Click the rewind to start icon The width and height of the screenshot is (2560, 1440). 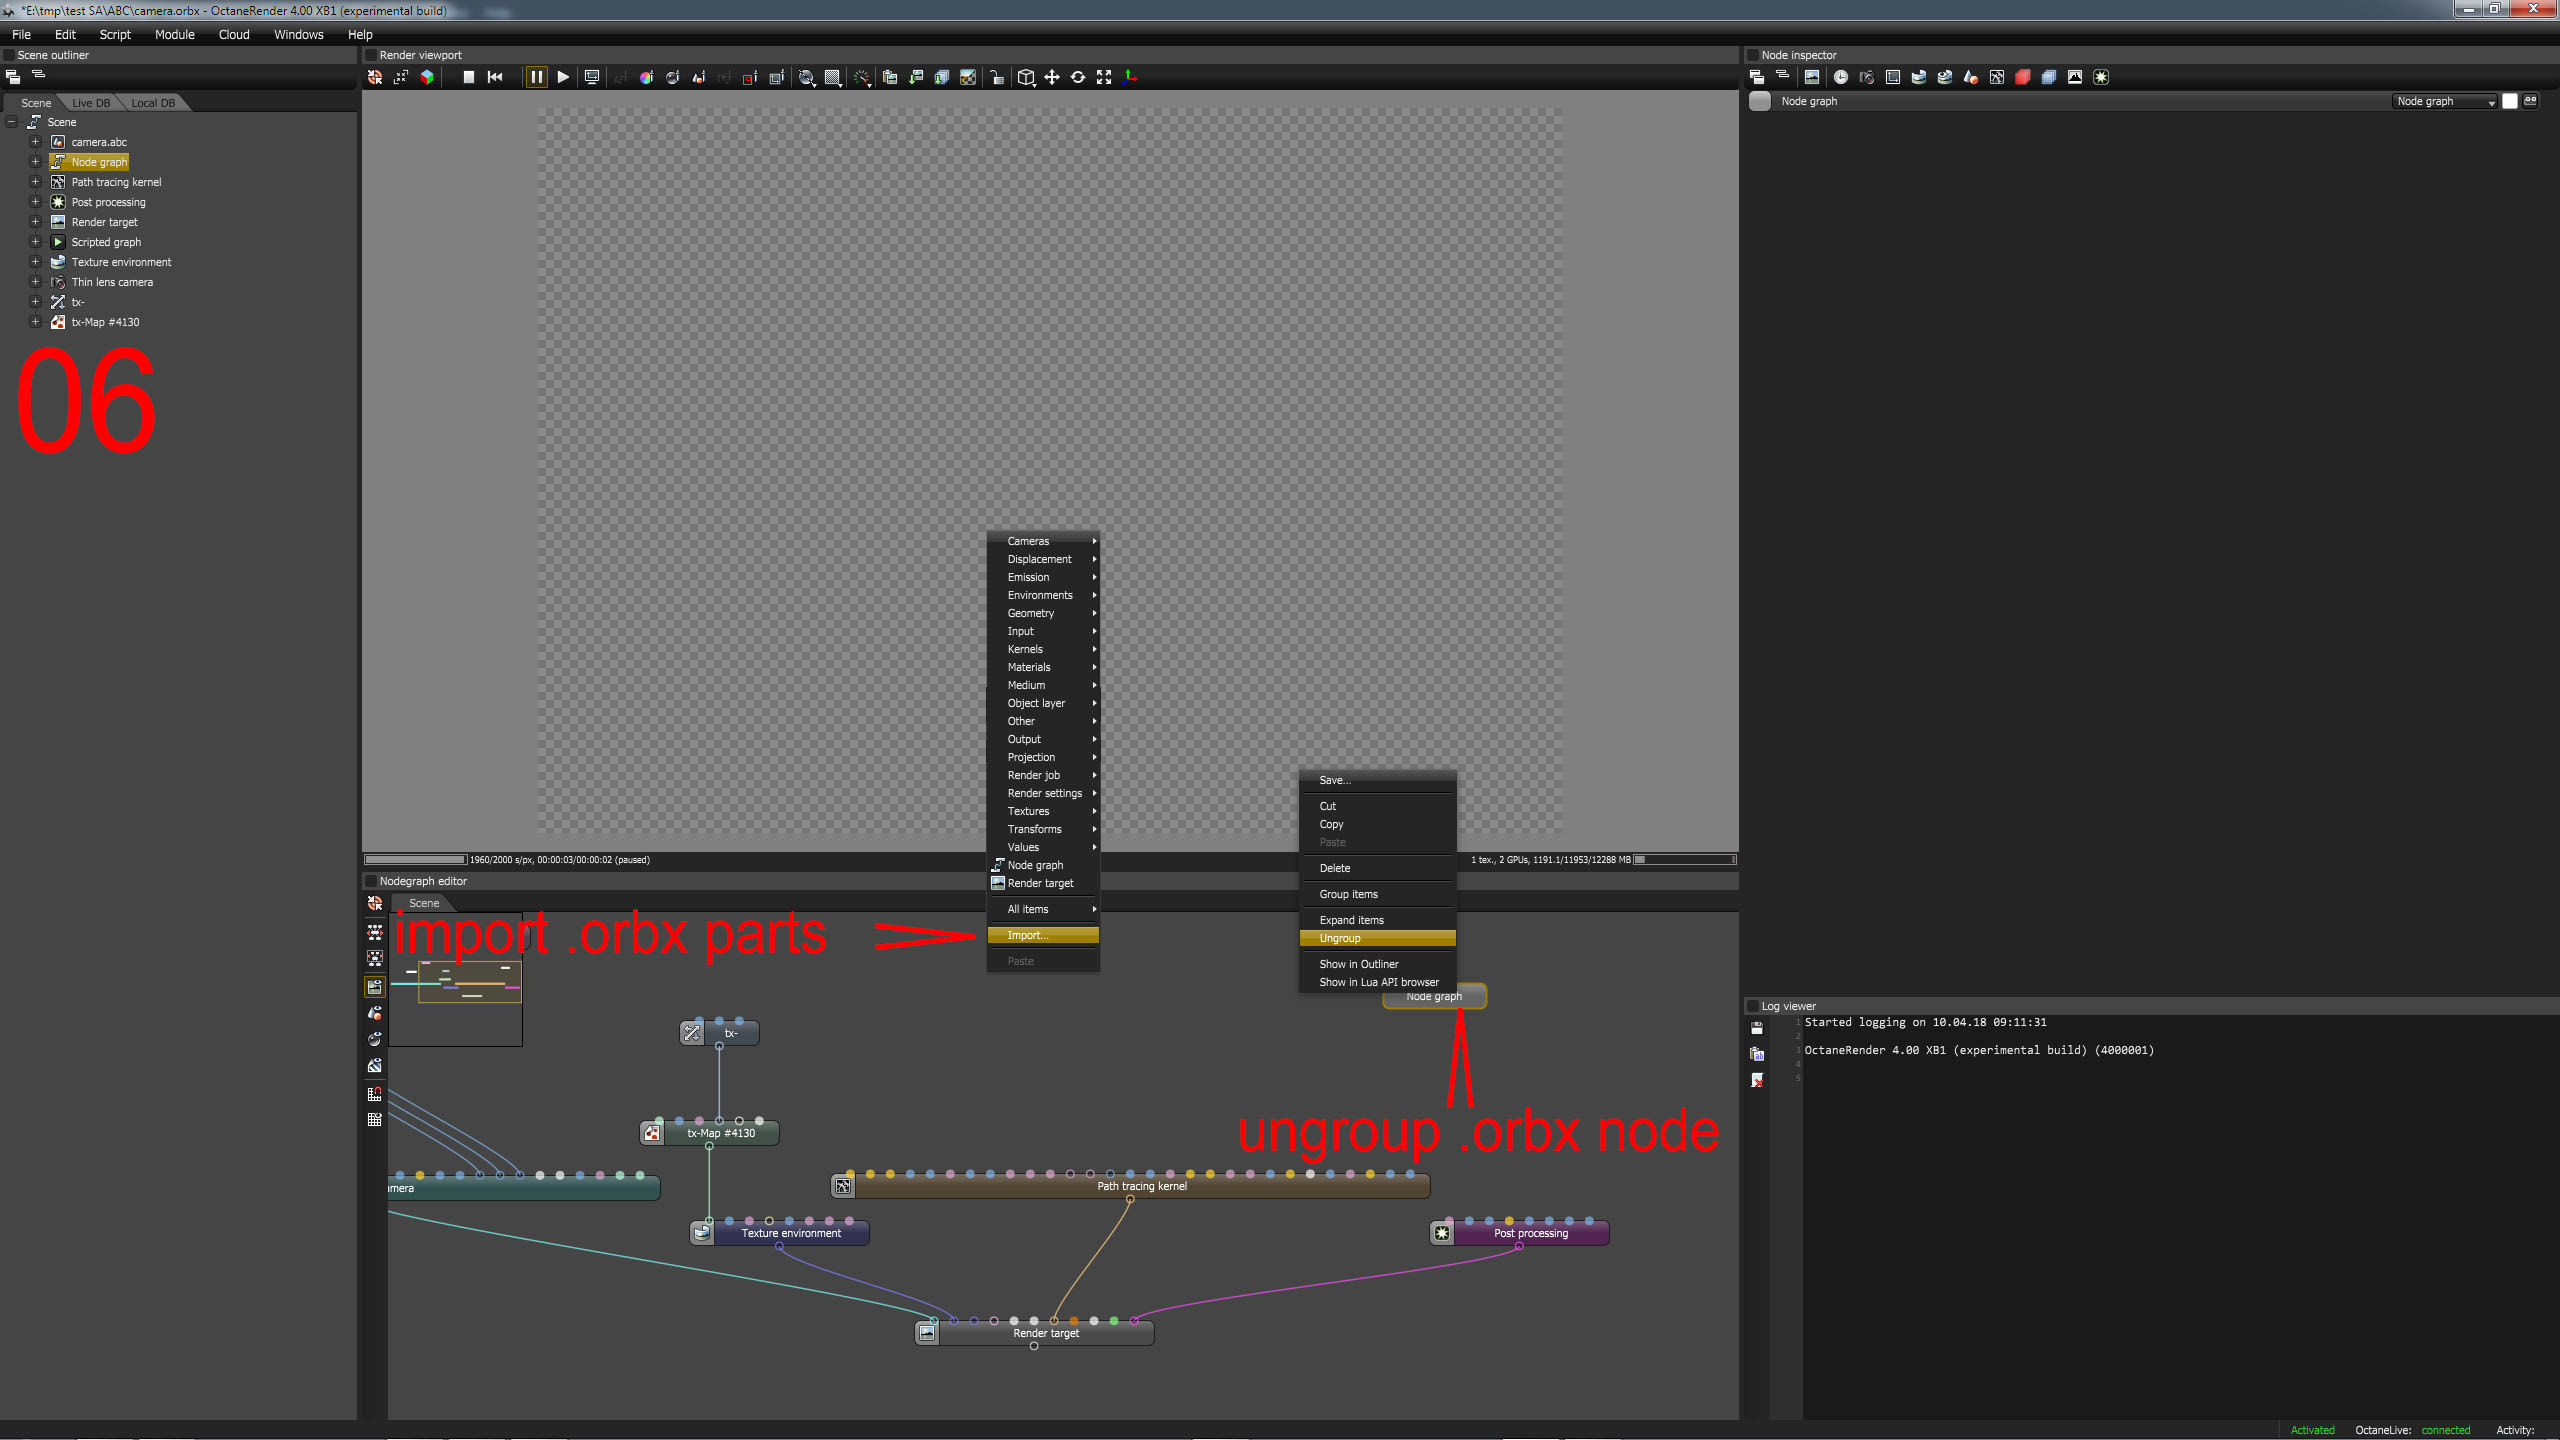point(495,77)
